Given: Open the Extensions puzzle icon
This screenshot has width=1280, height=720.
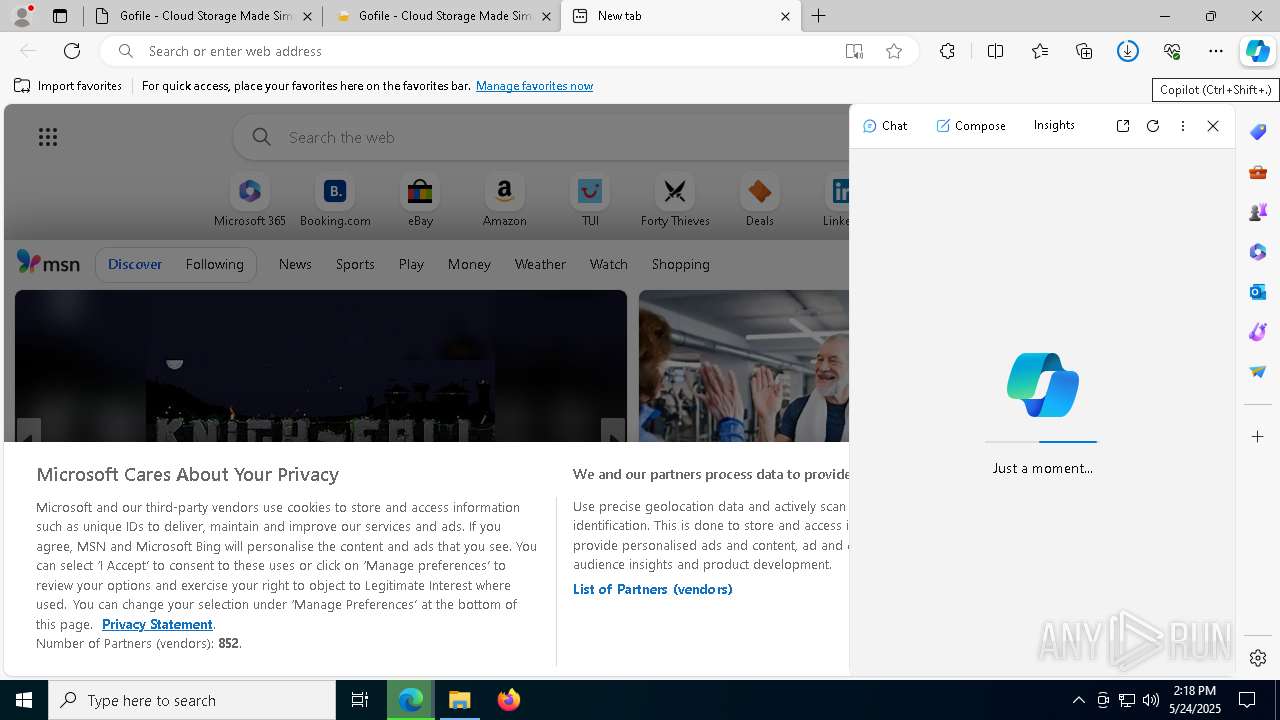Looking at the screenshot, I should pyautogui.click(x=947, y=51).
